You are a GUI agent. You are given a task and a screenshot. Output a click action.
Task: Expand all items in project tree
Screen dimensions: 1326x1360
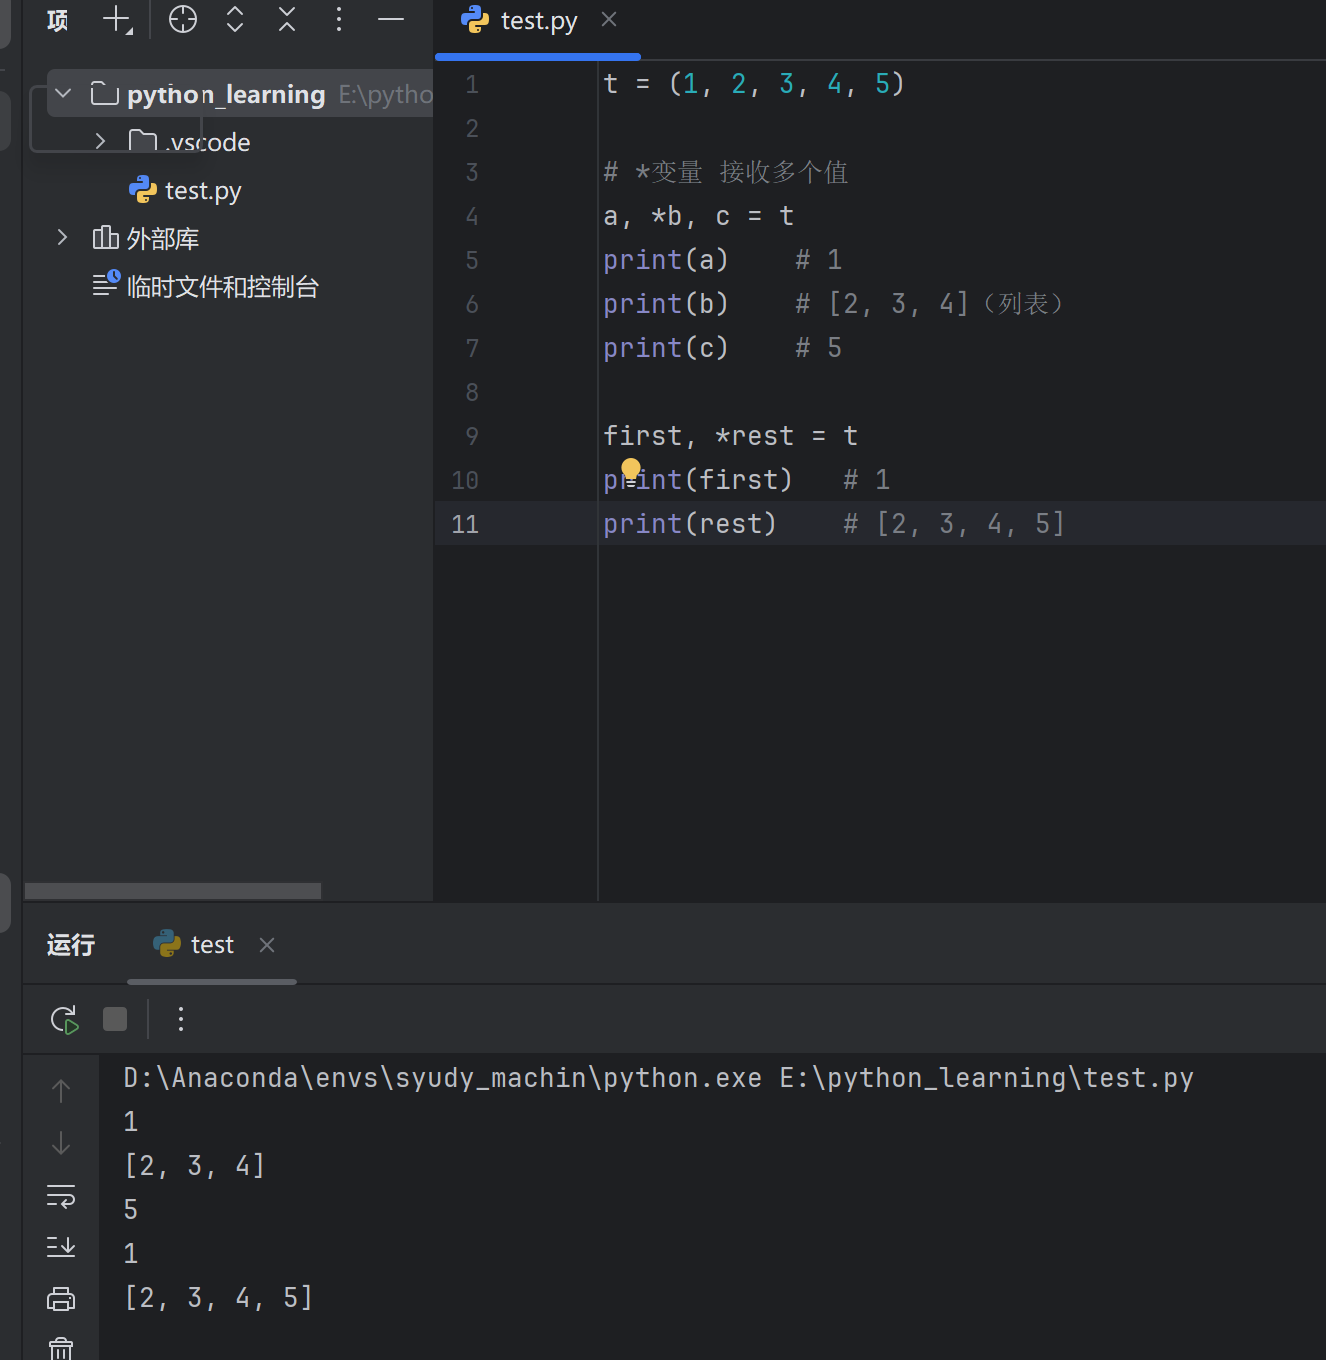click(235, 20)
